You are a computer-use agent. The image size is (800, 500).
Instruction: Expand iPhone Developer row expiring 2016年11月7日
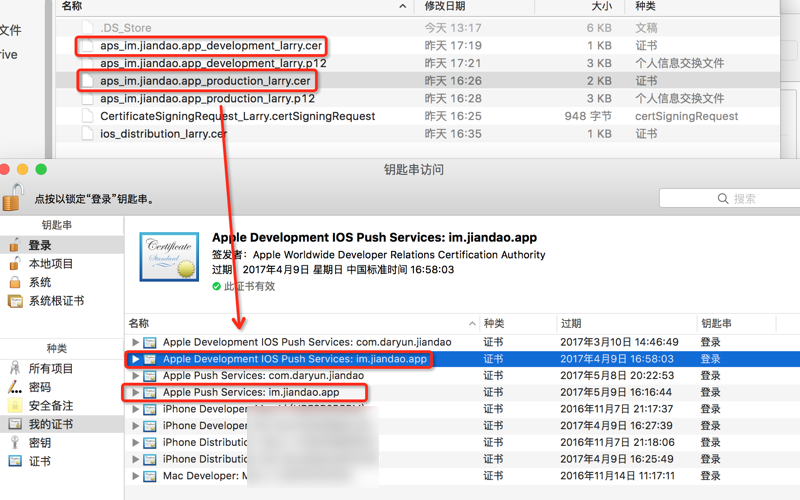point(135,409)
